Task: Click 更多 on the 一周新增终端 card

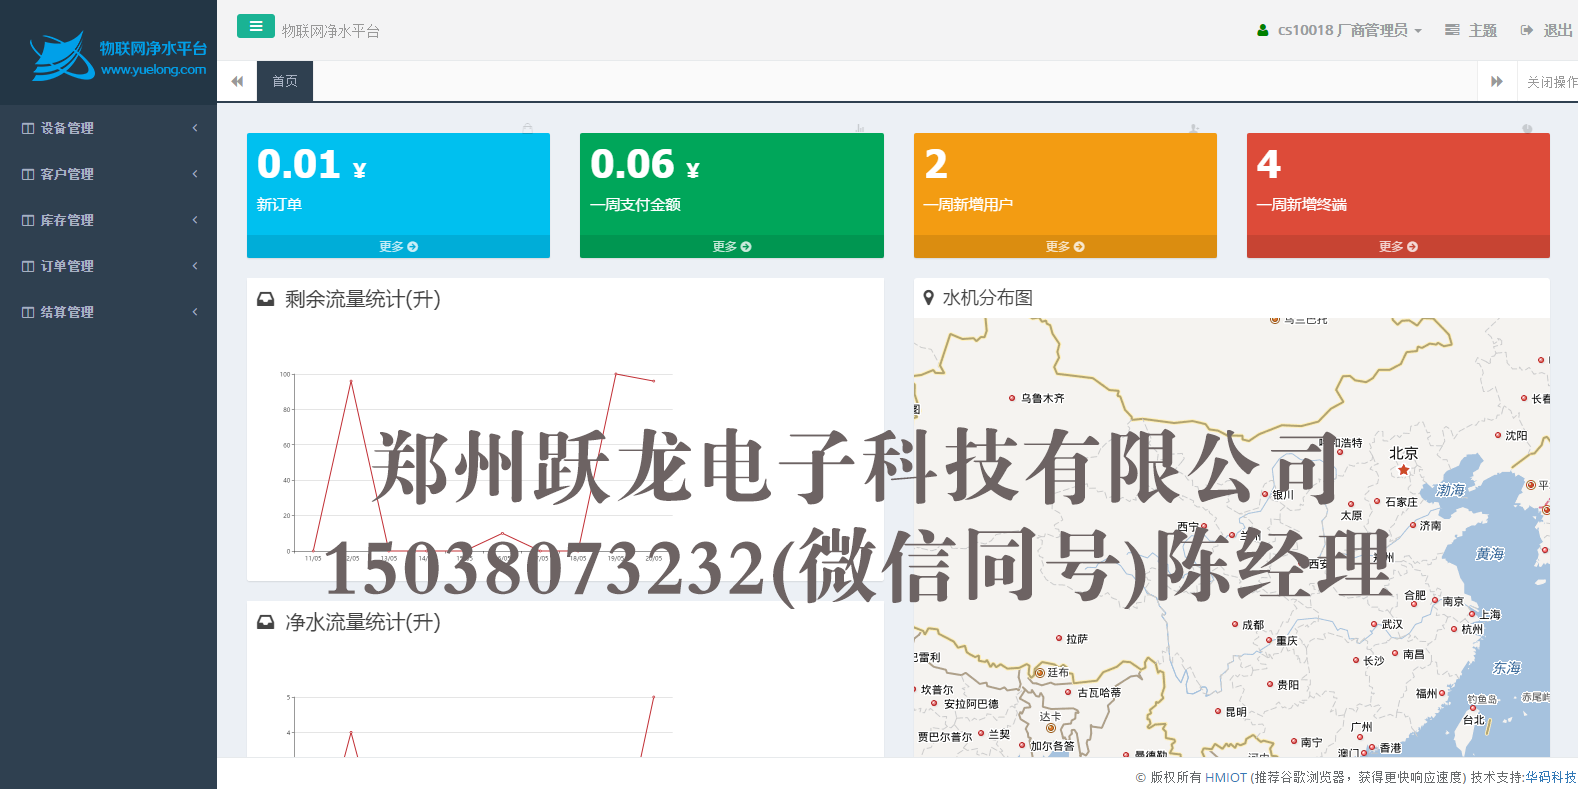Action: tap(1398, 246)
